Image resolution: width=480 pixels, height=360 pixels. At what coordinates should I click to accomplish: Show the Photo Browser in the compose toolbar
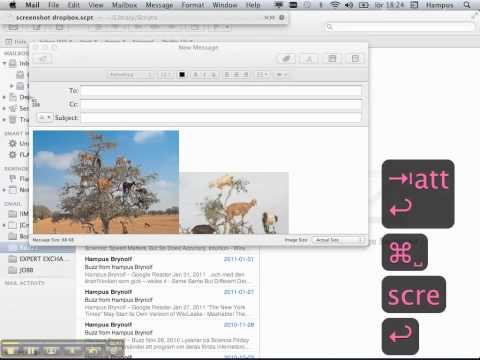pyautogui.click(x=332, y=59)
